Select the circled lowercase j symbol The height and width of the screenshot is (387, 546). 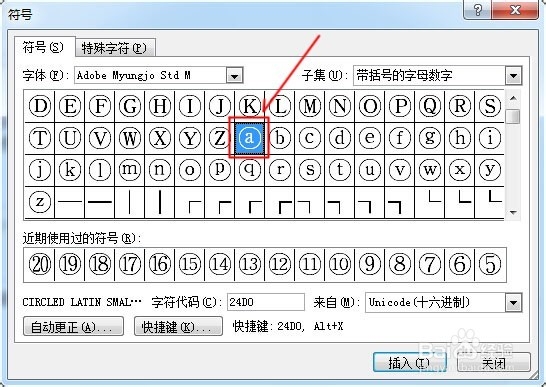click(40, 170)
